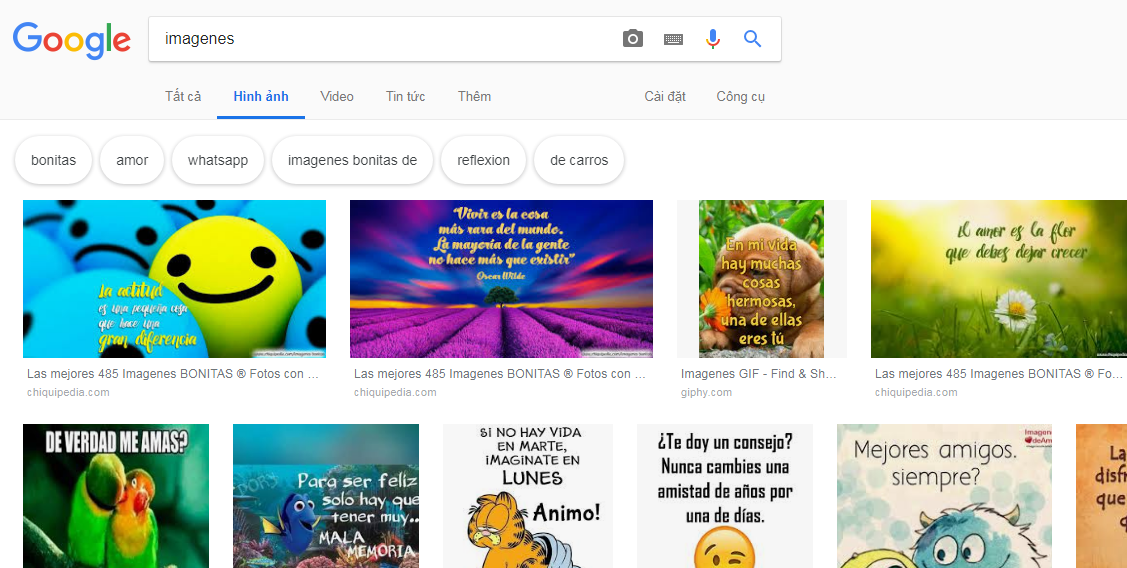Open the purple lavender field image
This screenshot has width=1127, height=568.
pos(501,279)
